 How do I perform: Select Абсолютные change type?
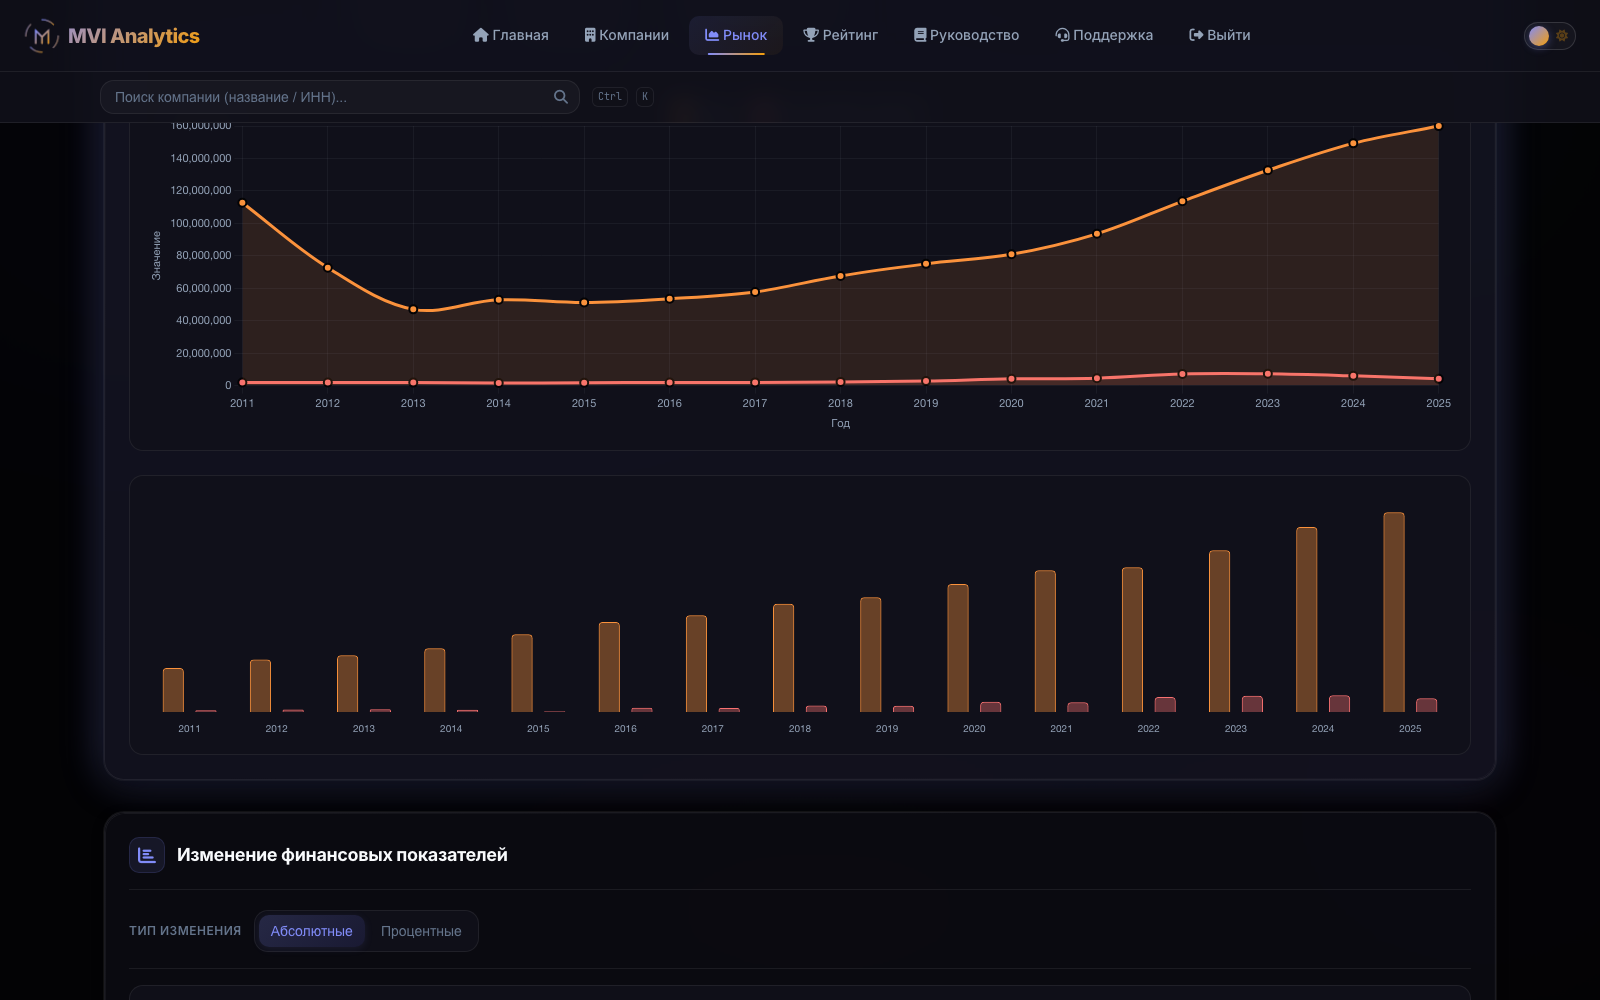(311, 931)
